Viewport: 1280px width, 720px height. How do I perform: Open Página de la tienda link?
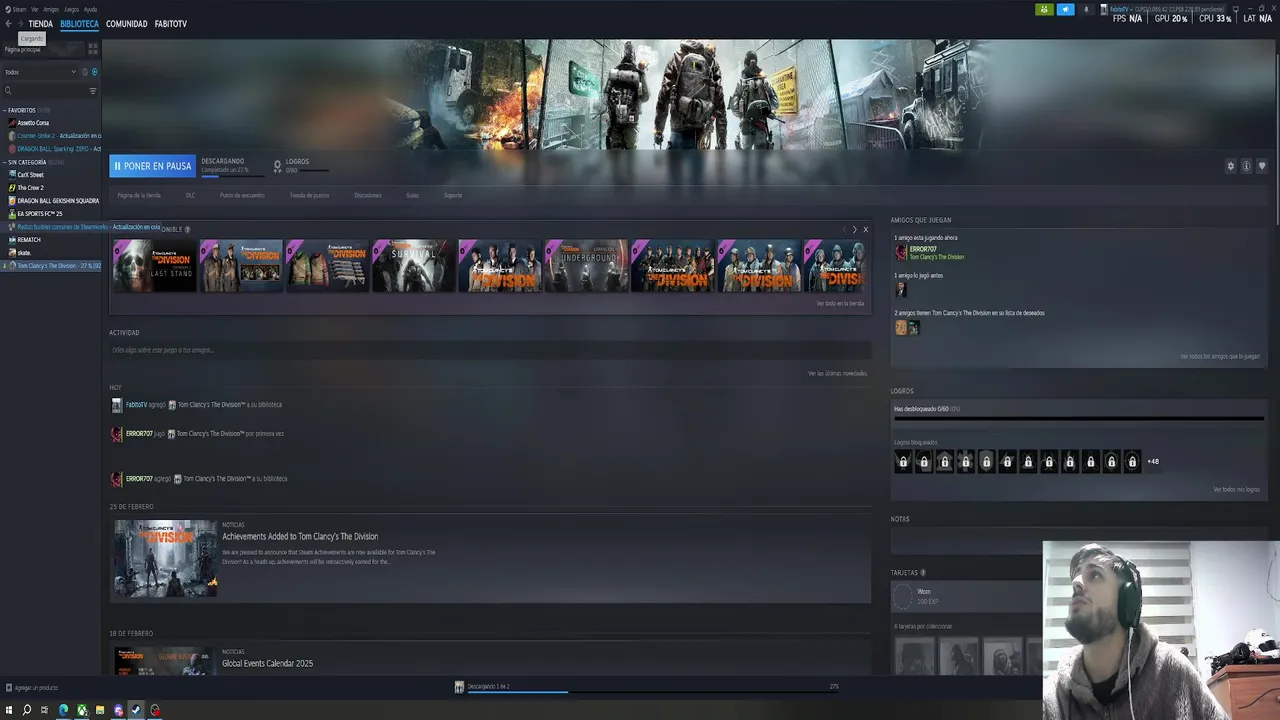tap(139, 196)
